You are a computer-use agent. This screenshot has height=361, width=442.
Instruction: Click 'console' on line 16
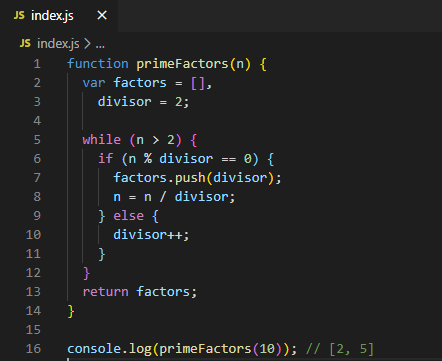click(x=94, y=349)
